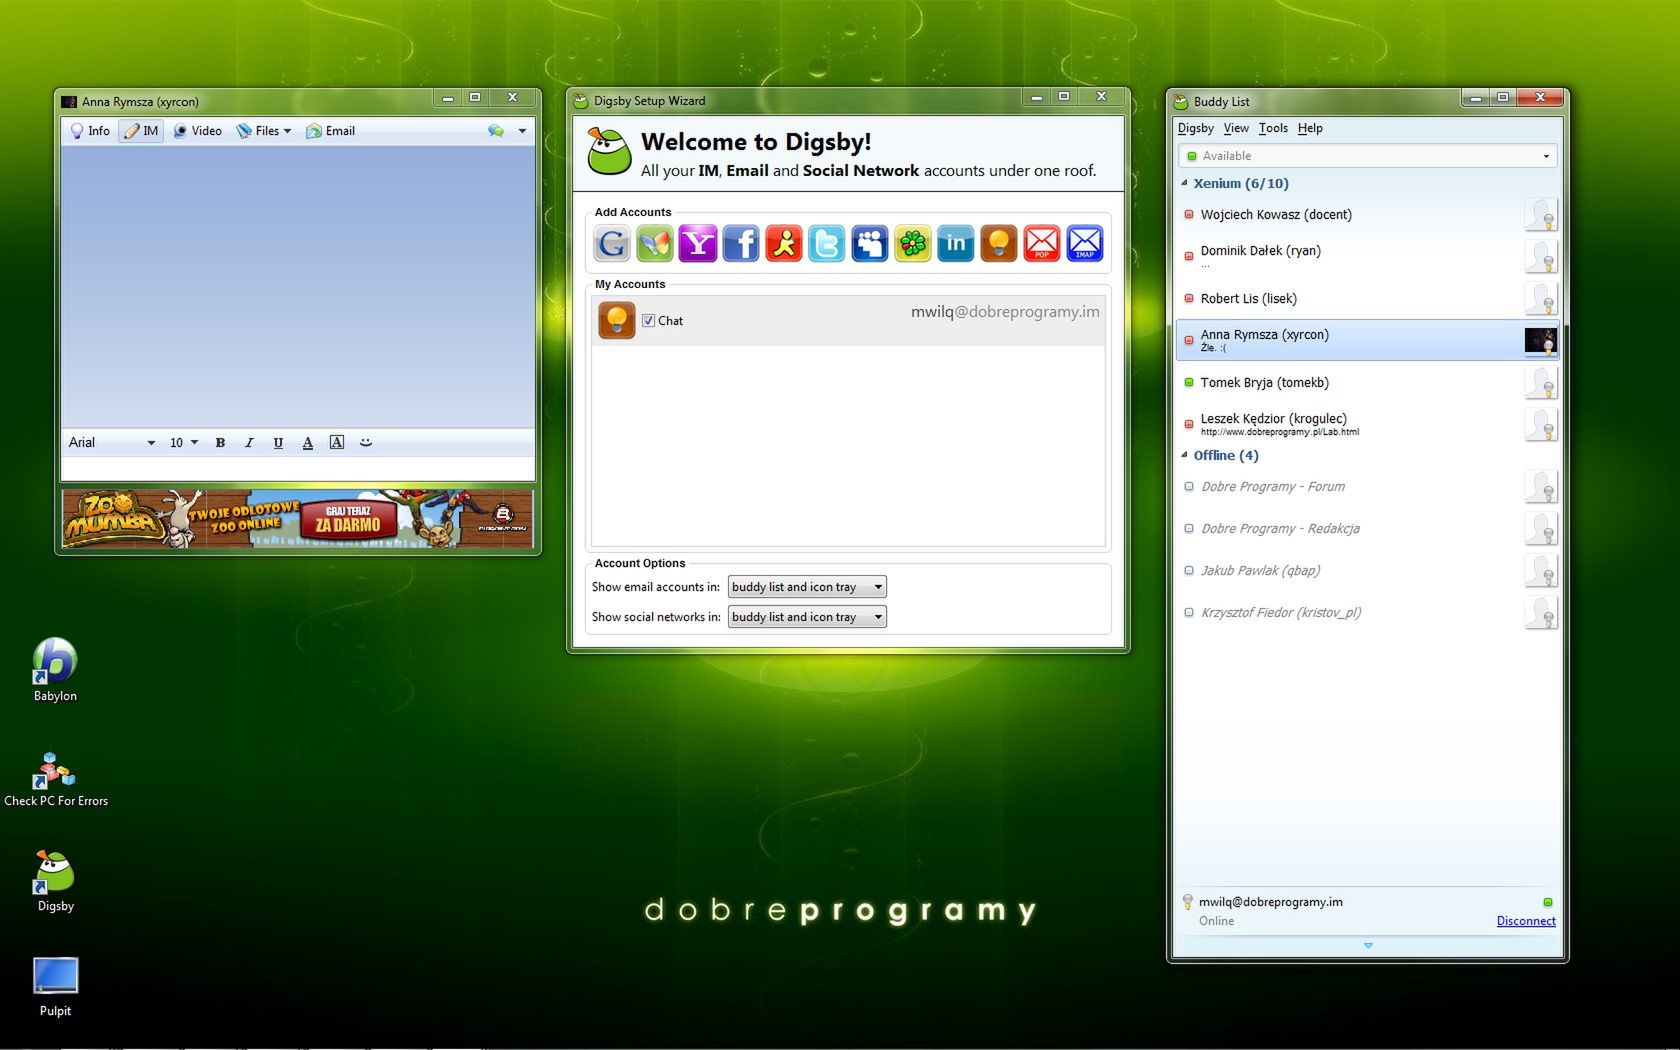Add a MySpace account
1680x1050 pixels.
tap(870, 243)
